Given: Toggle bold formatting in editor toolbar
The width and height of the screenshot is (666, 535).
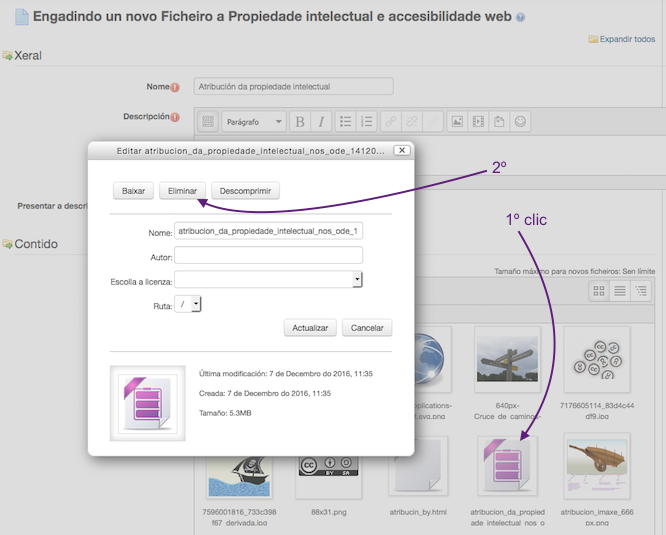Looking at the screenshot, I should pyautogui.click(x=299, y=122).
